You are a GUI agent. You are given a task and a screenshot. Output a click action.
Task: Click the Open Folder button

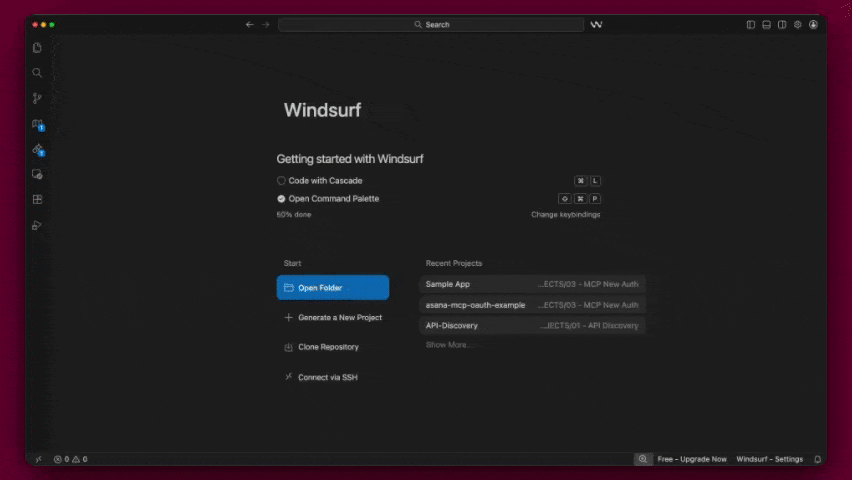coord(333,288)
